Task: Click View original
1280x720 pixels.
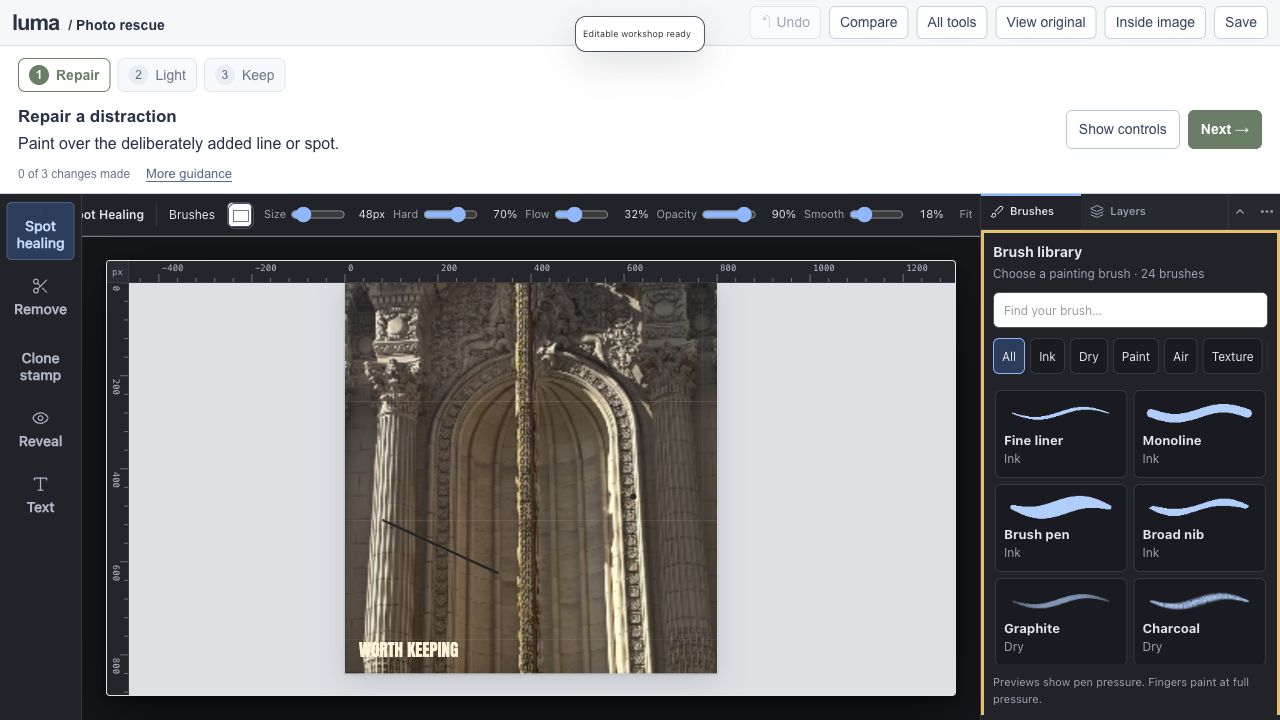Action: pos(1046,22)
